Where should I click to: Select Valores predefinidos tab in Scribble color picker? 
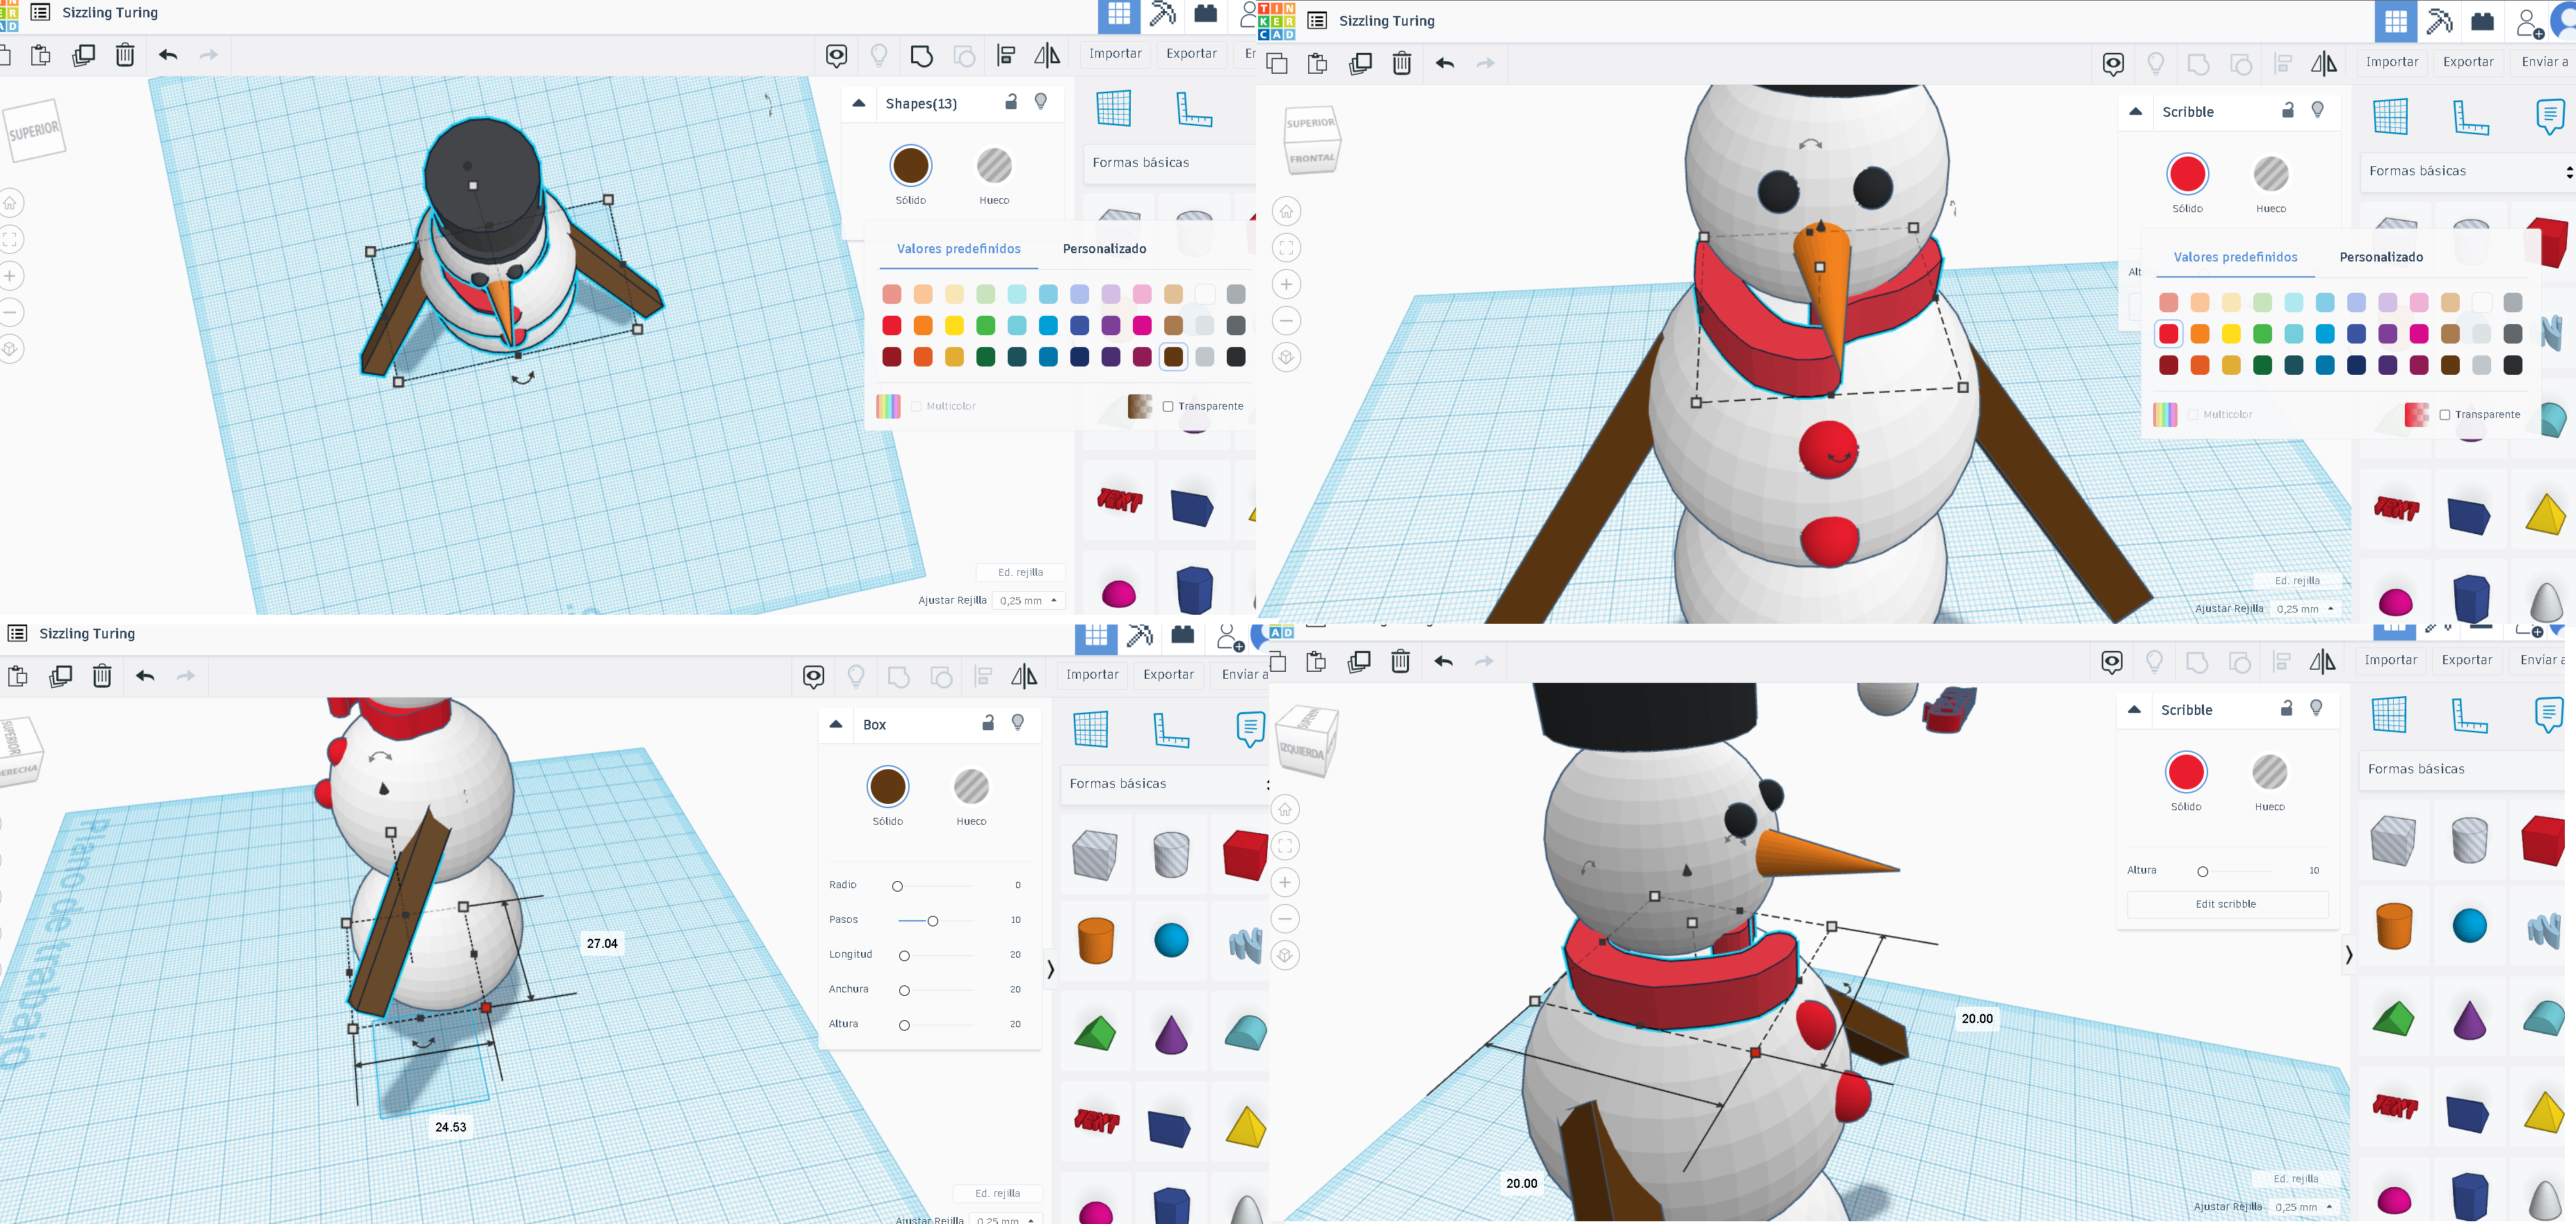click(x=2235, y=257)
